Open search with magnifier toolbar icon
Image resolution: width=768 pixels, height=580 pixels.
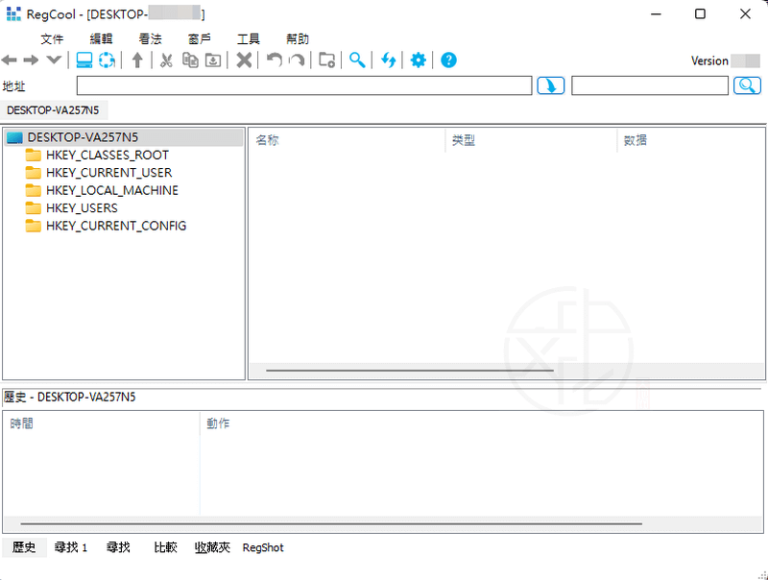tap(357, 61)
